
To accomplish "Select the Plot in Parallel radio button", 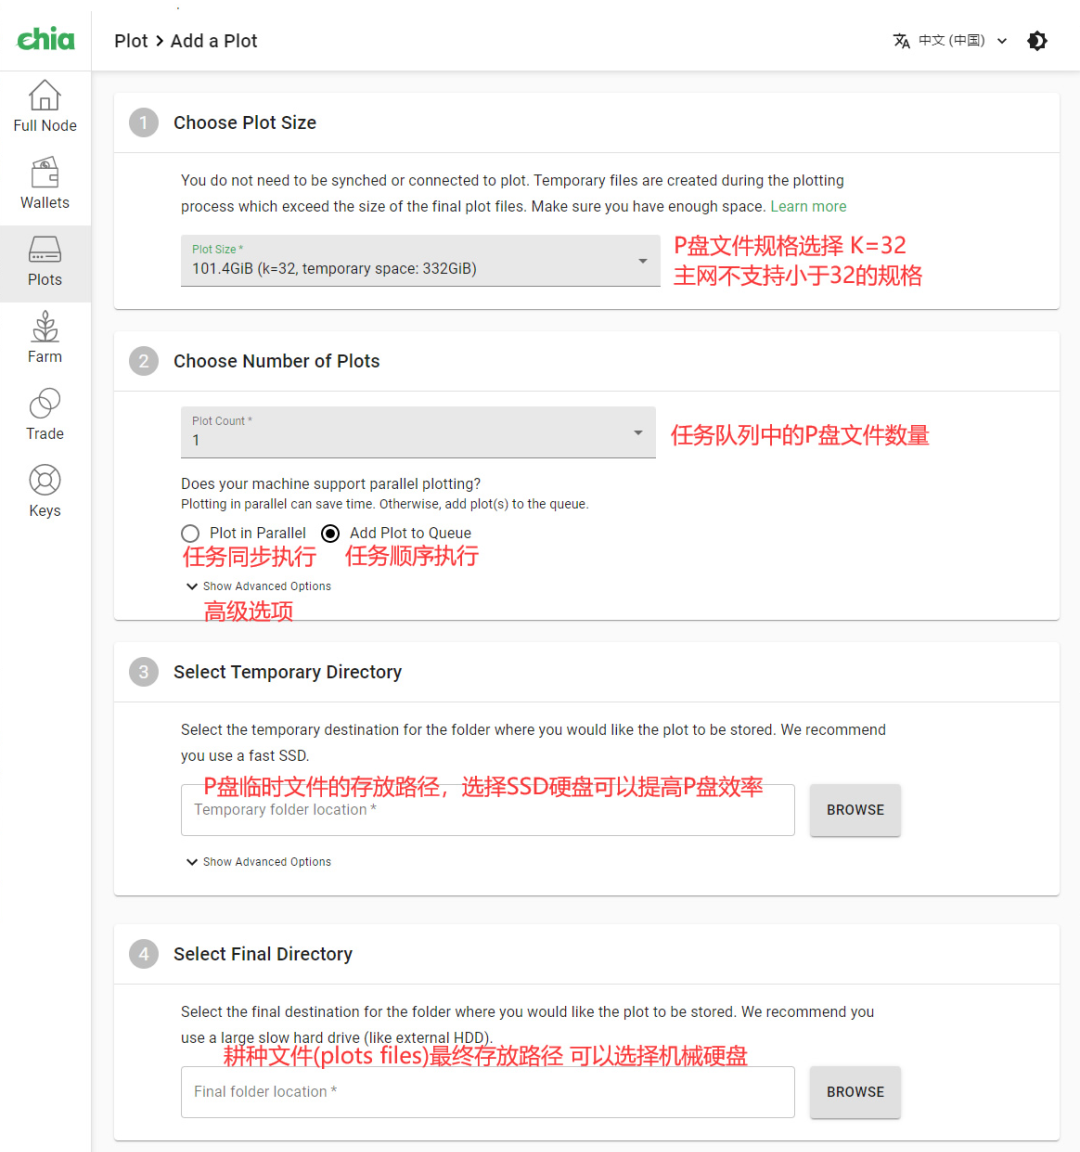I will pyautogui.click(x=190, y=533).
